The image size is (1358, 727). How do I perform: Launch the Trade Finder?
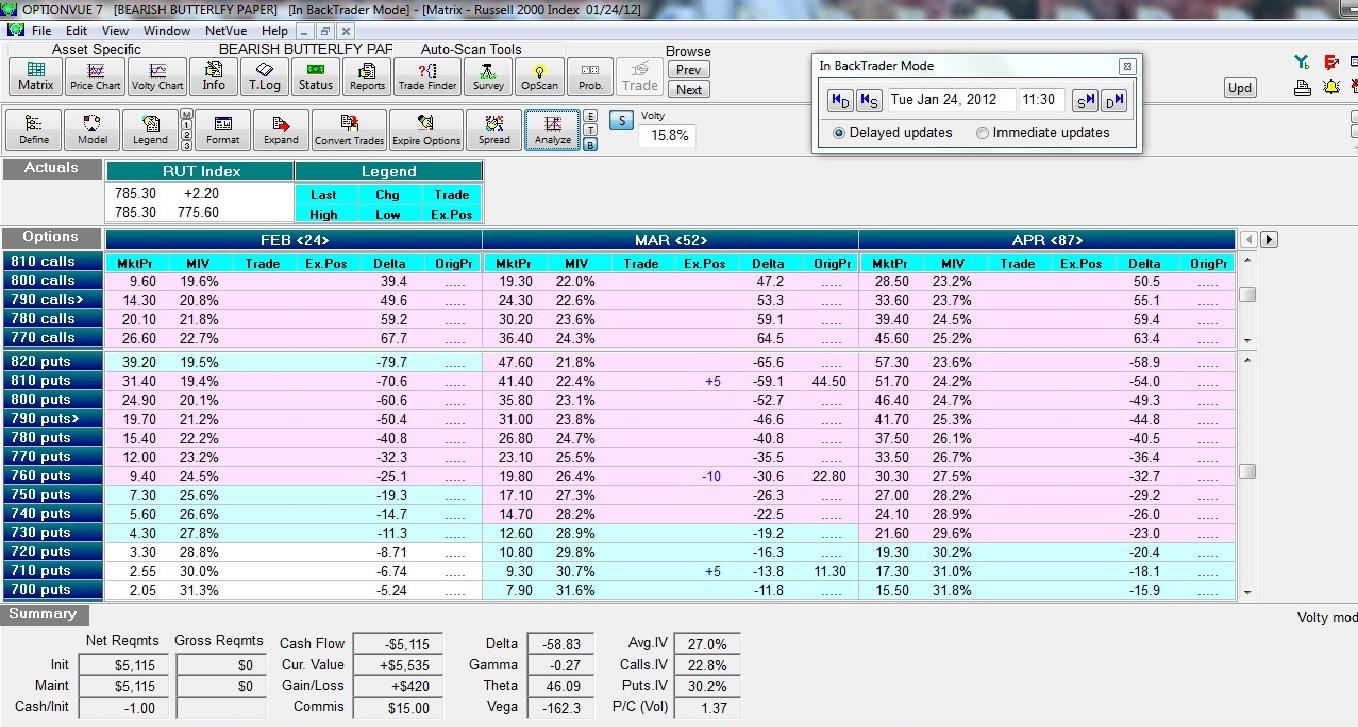(427, 76)
